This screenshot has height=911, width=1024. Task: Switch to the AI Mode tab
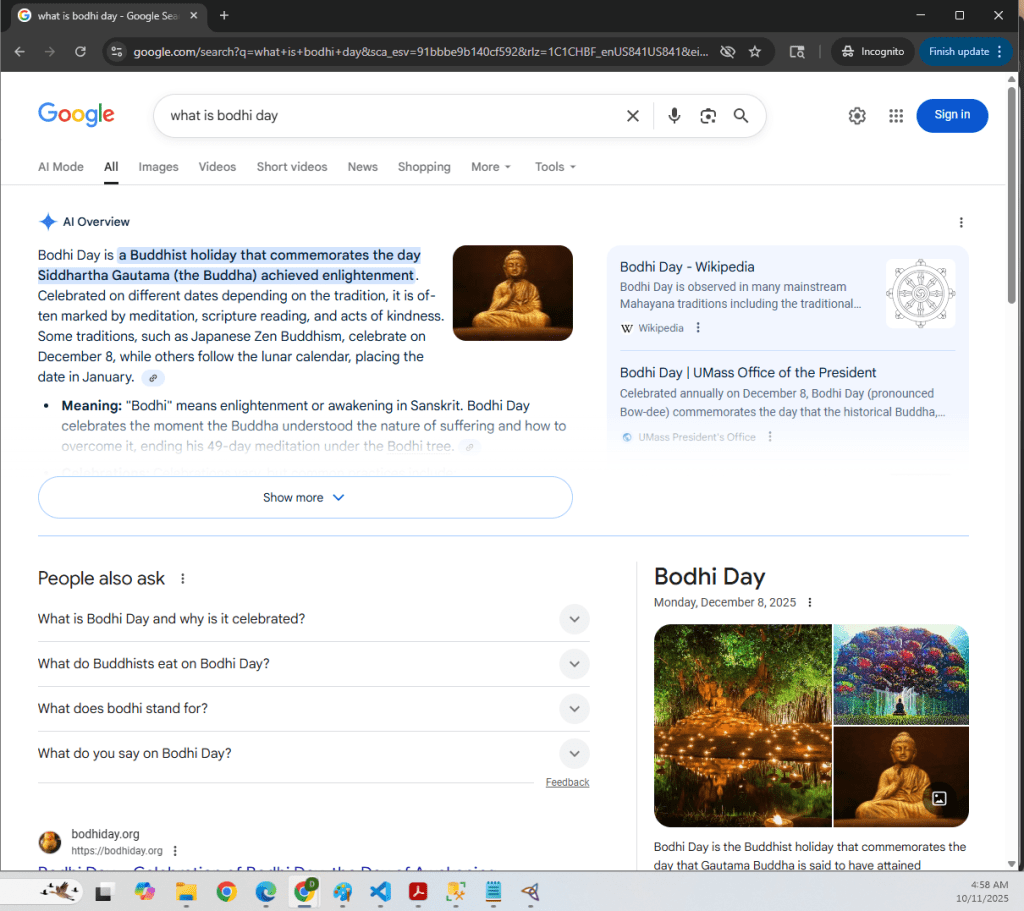[61, 167]
